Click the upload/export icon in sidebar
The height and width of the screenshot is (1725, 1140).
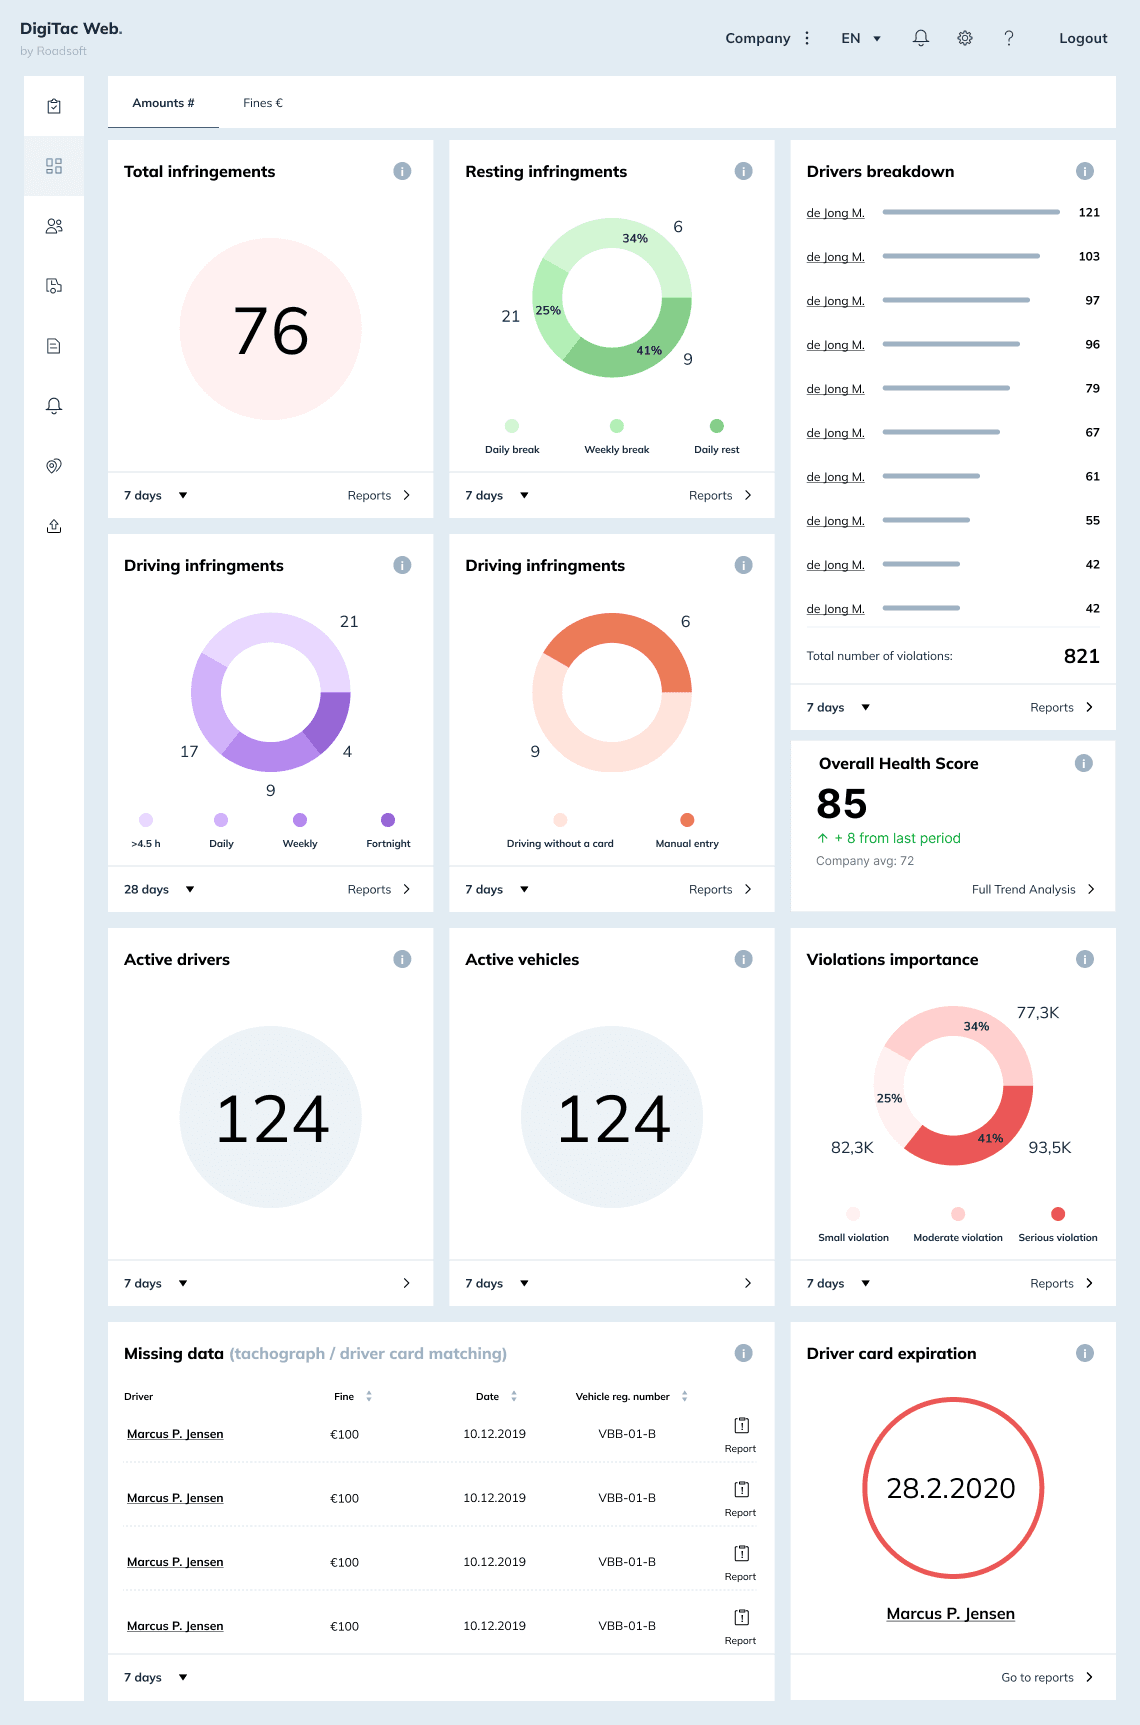click(54, 526)
